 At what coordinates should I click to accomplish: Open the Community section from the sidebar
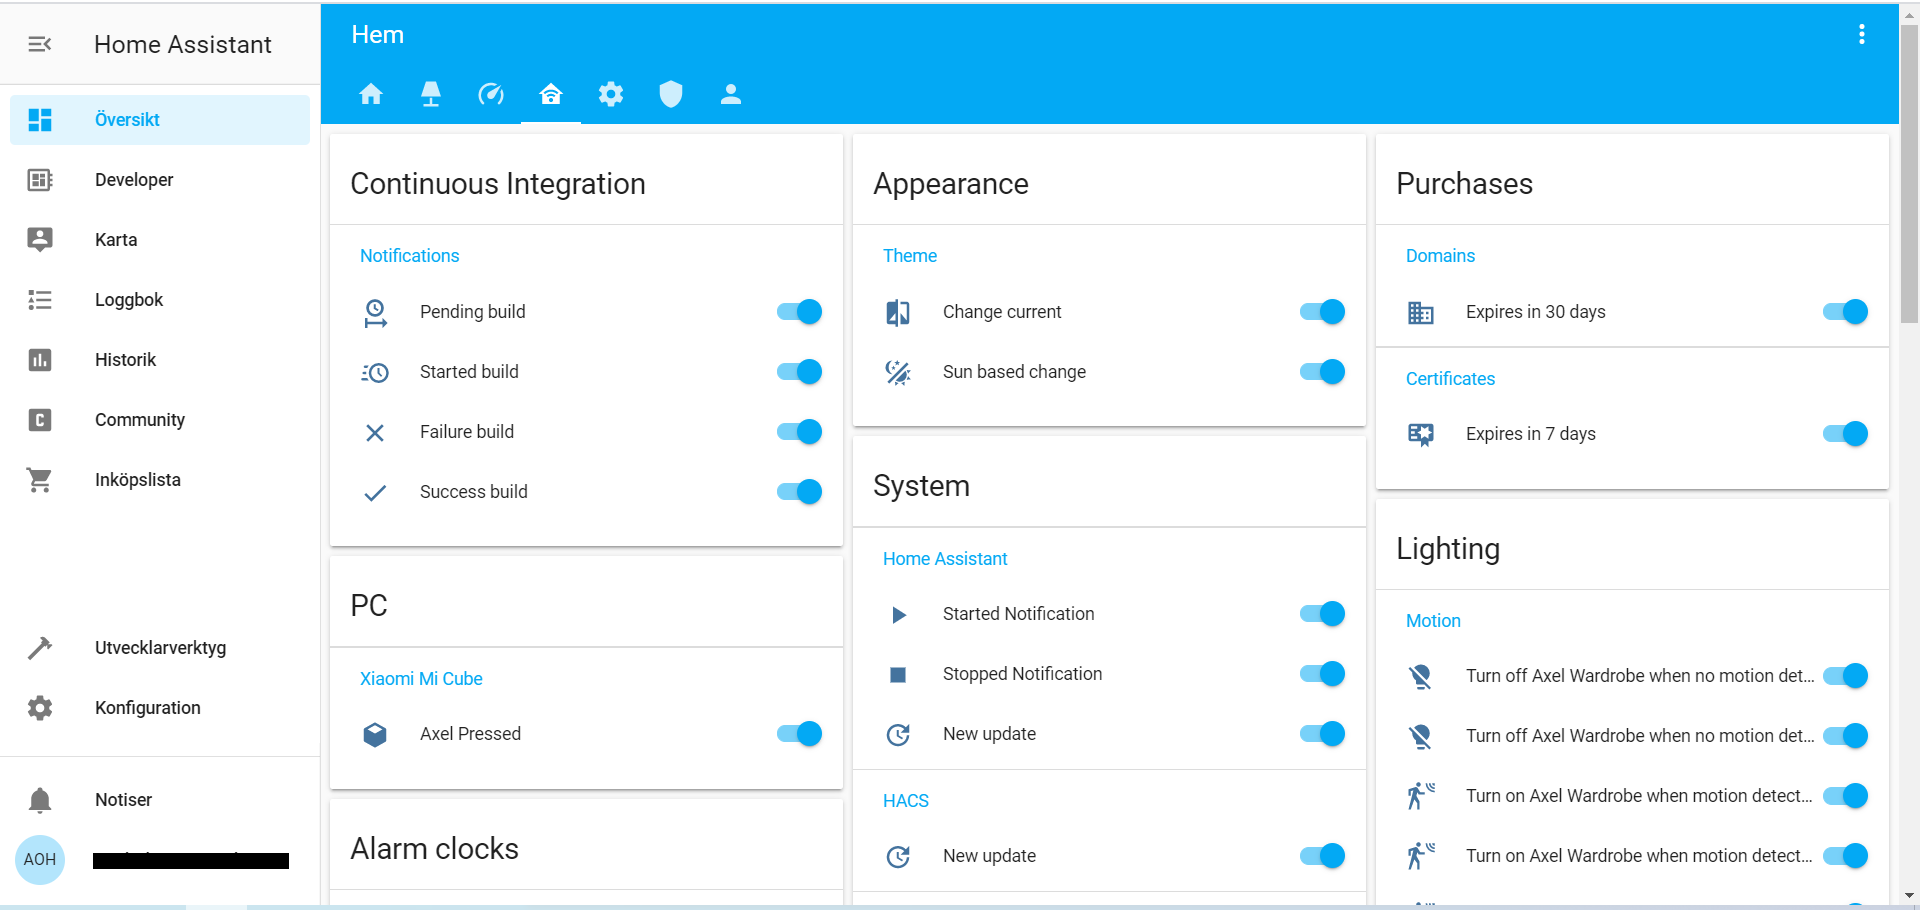40,419
